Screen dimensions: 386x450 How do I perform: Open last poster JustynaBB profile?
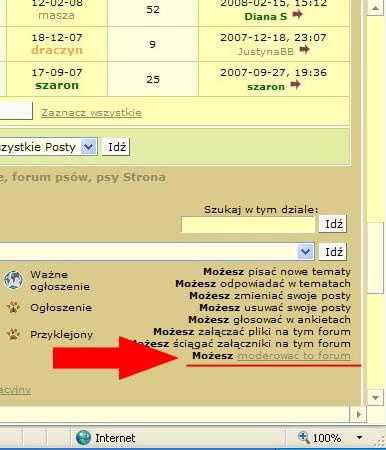point(266,51)
